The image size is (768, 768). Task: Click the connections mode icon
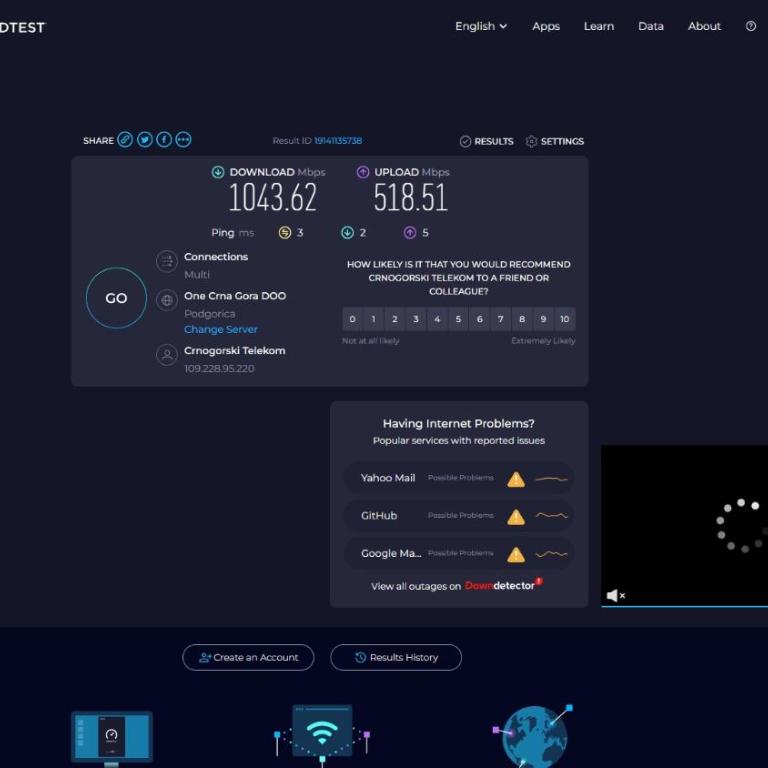pos(167,261)
